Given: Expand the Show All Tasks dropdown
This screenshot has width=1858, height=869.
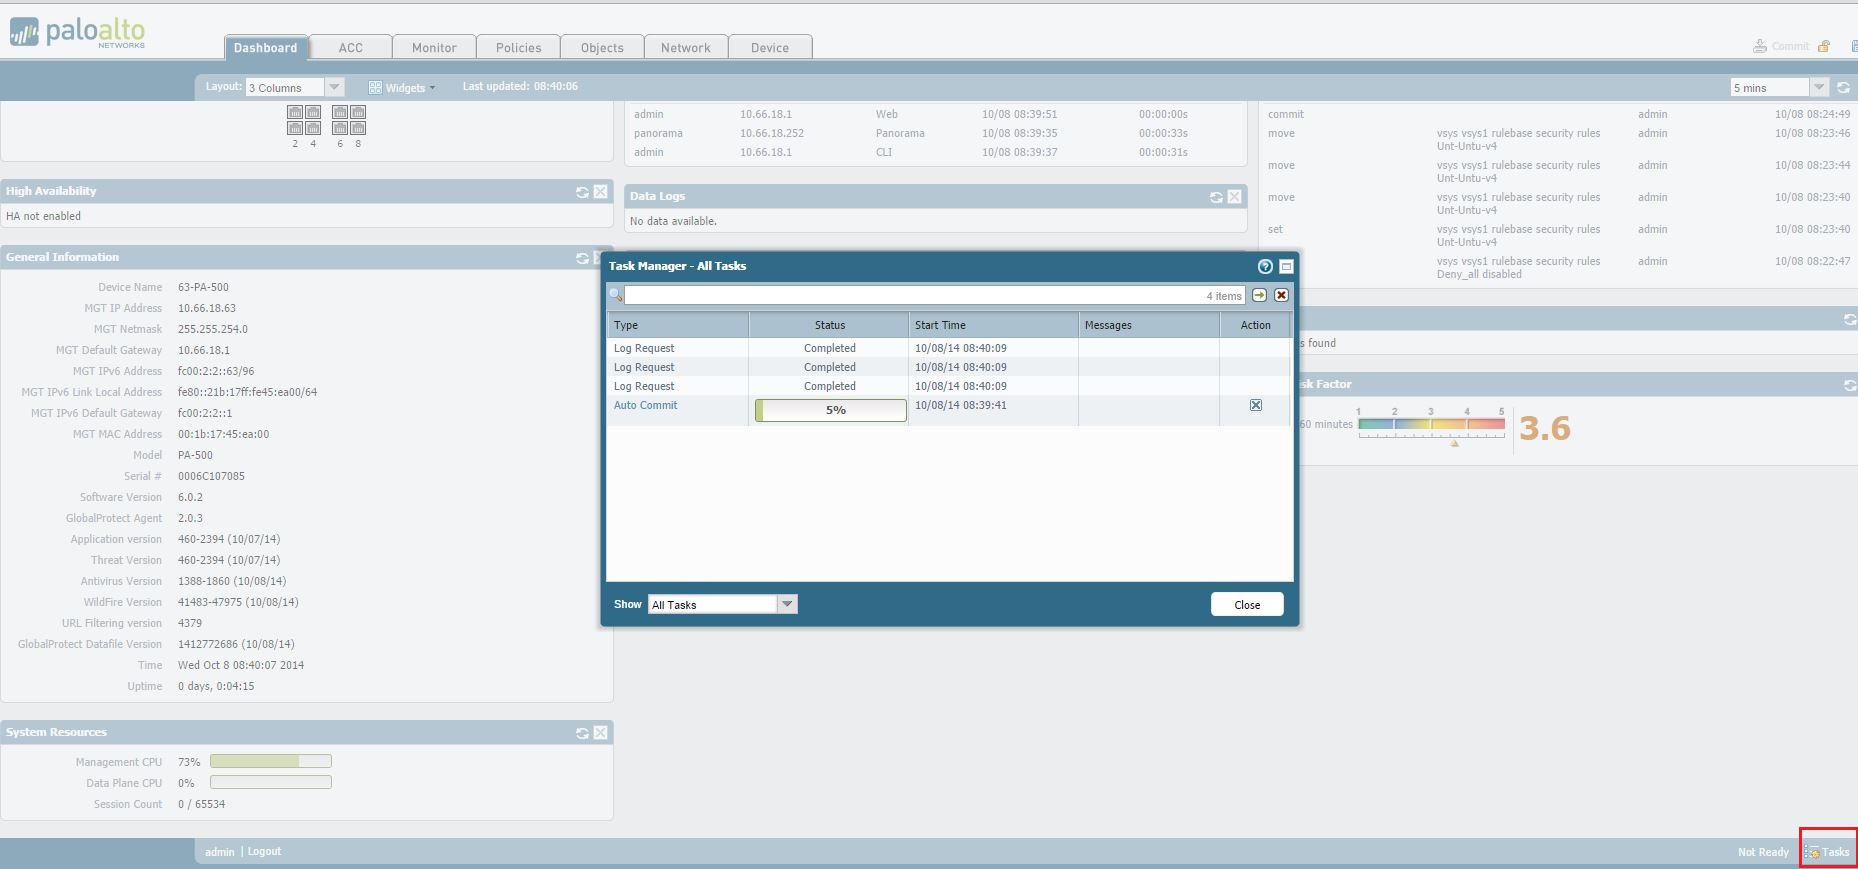Looking at the screenshot, I should (x=787, y=604).
